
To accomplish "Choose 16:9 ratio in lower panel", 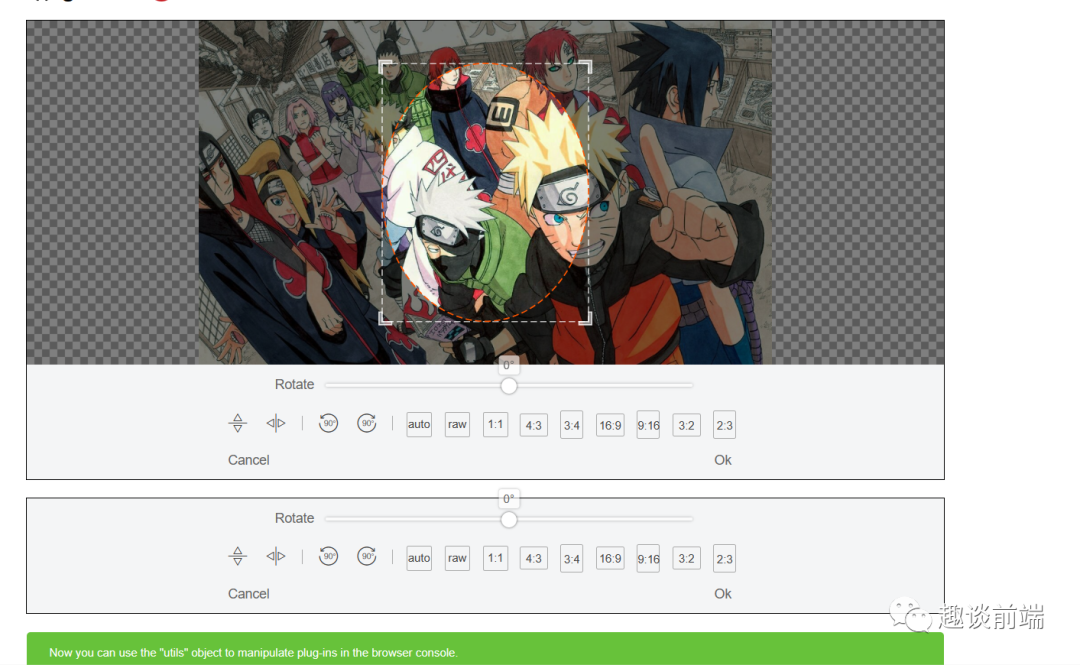I will [610, 559].
